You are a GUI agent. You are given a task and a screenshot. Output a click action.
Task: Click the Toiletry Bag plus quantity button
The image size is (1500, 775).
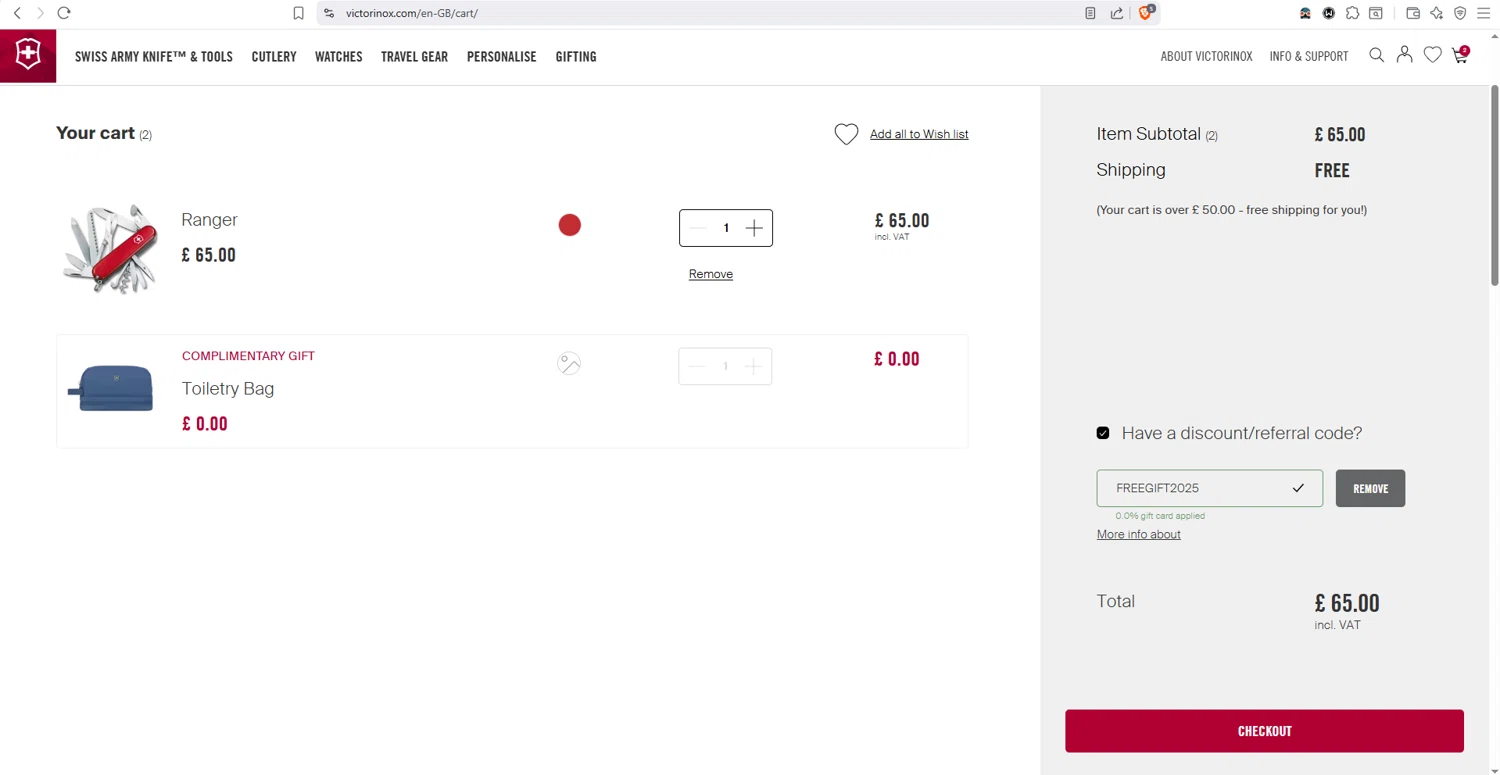(753, 366)
